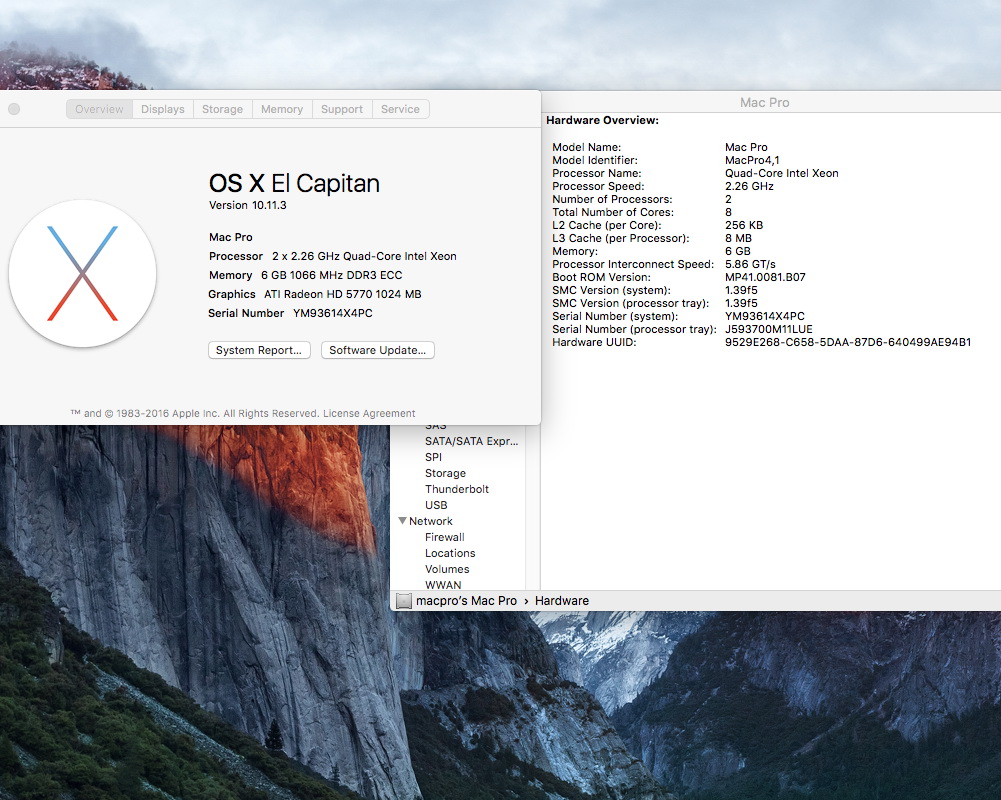Click the System Report... button

(x=259, y=350)
